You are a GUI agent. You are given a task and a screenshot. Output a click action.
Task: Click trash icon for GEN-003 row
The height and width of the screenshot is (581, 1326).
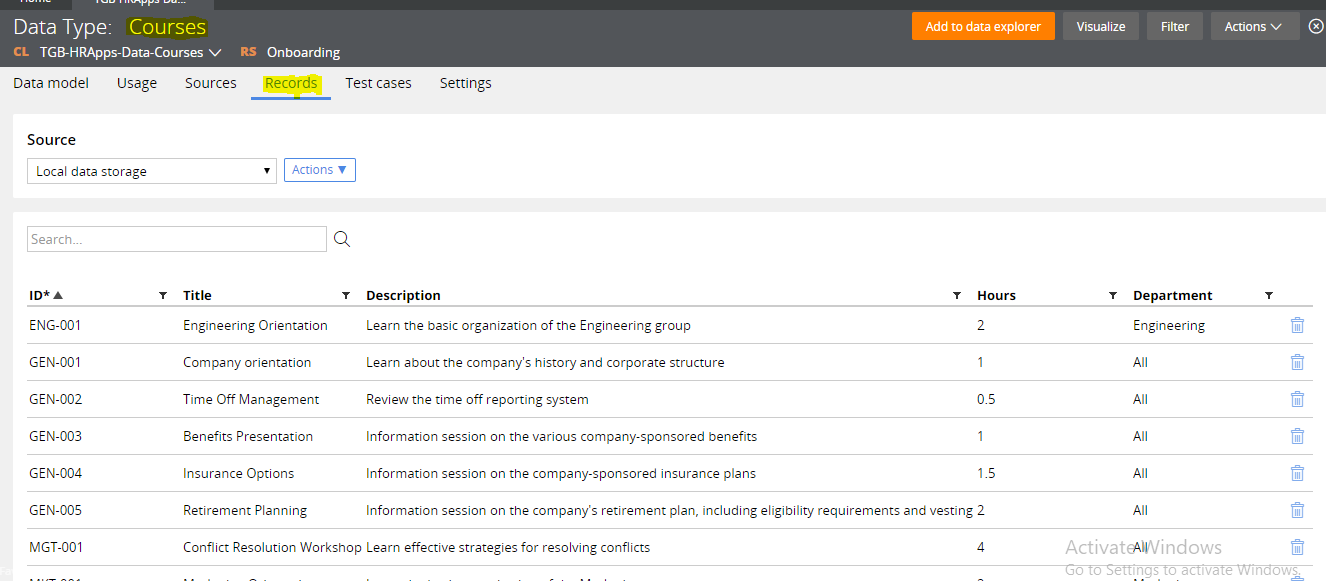[x=1297, y=436]
